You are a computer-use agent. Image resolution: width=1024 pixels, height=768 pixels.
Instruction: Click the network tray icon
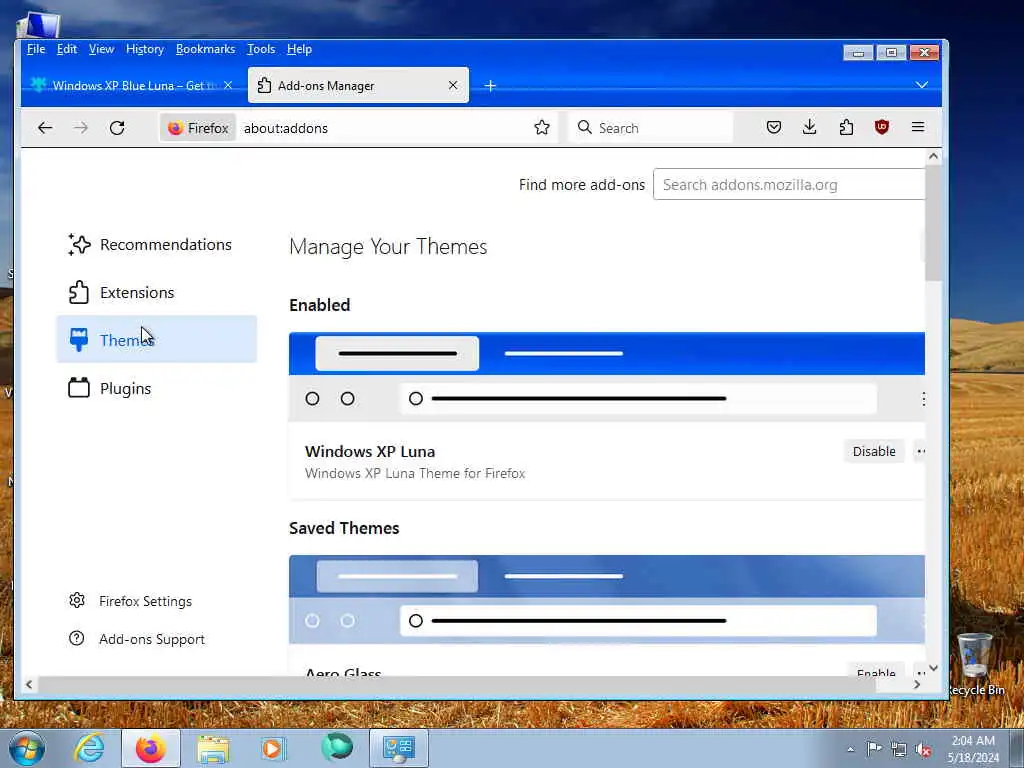click(x=899, y=750)
